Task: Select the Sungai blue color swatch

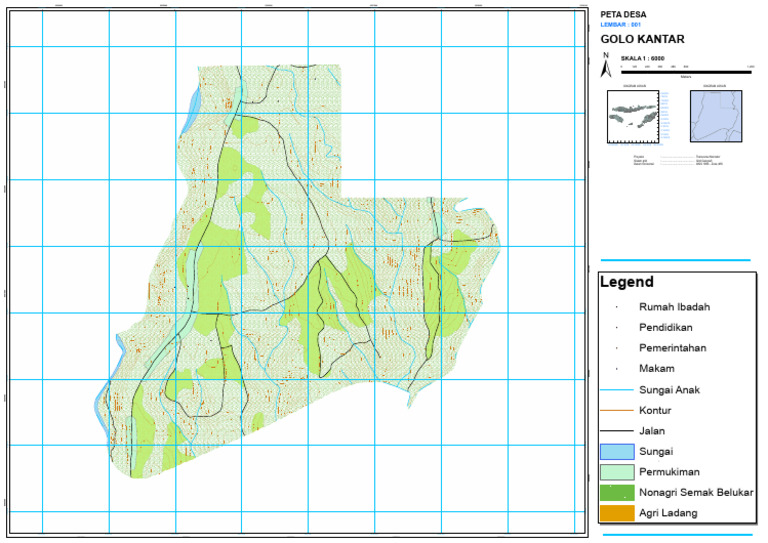Action: (617, 452)
